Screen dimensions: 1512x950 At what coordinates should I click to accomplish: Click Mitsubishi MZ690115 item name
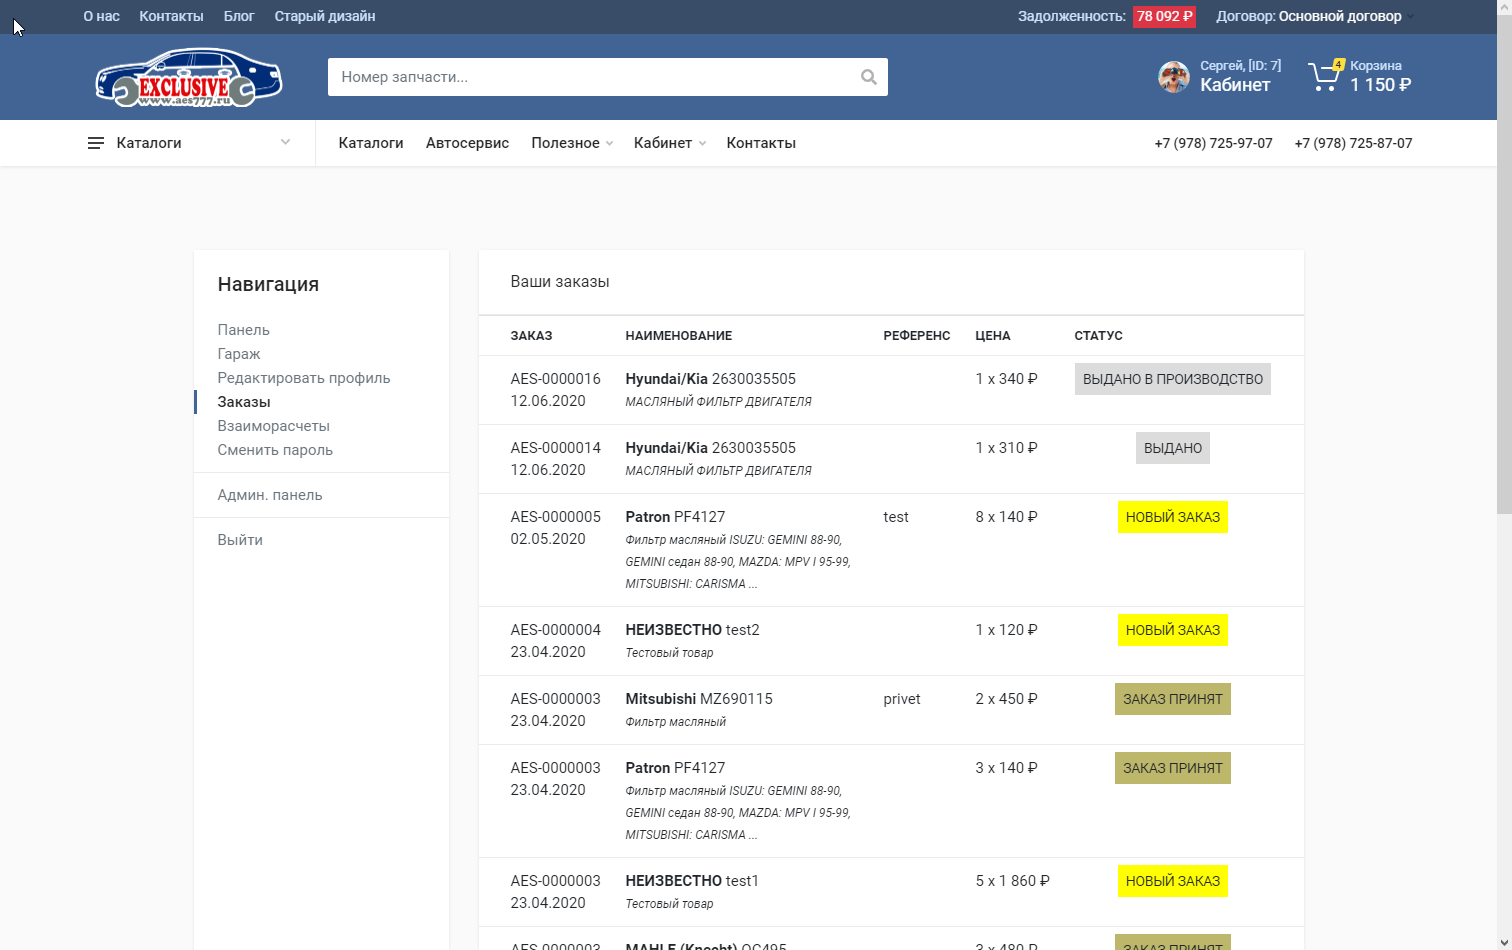point(699,699)
